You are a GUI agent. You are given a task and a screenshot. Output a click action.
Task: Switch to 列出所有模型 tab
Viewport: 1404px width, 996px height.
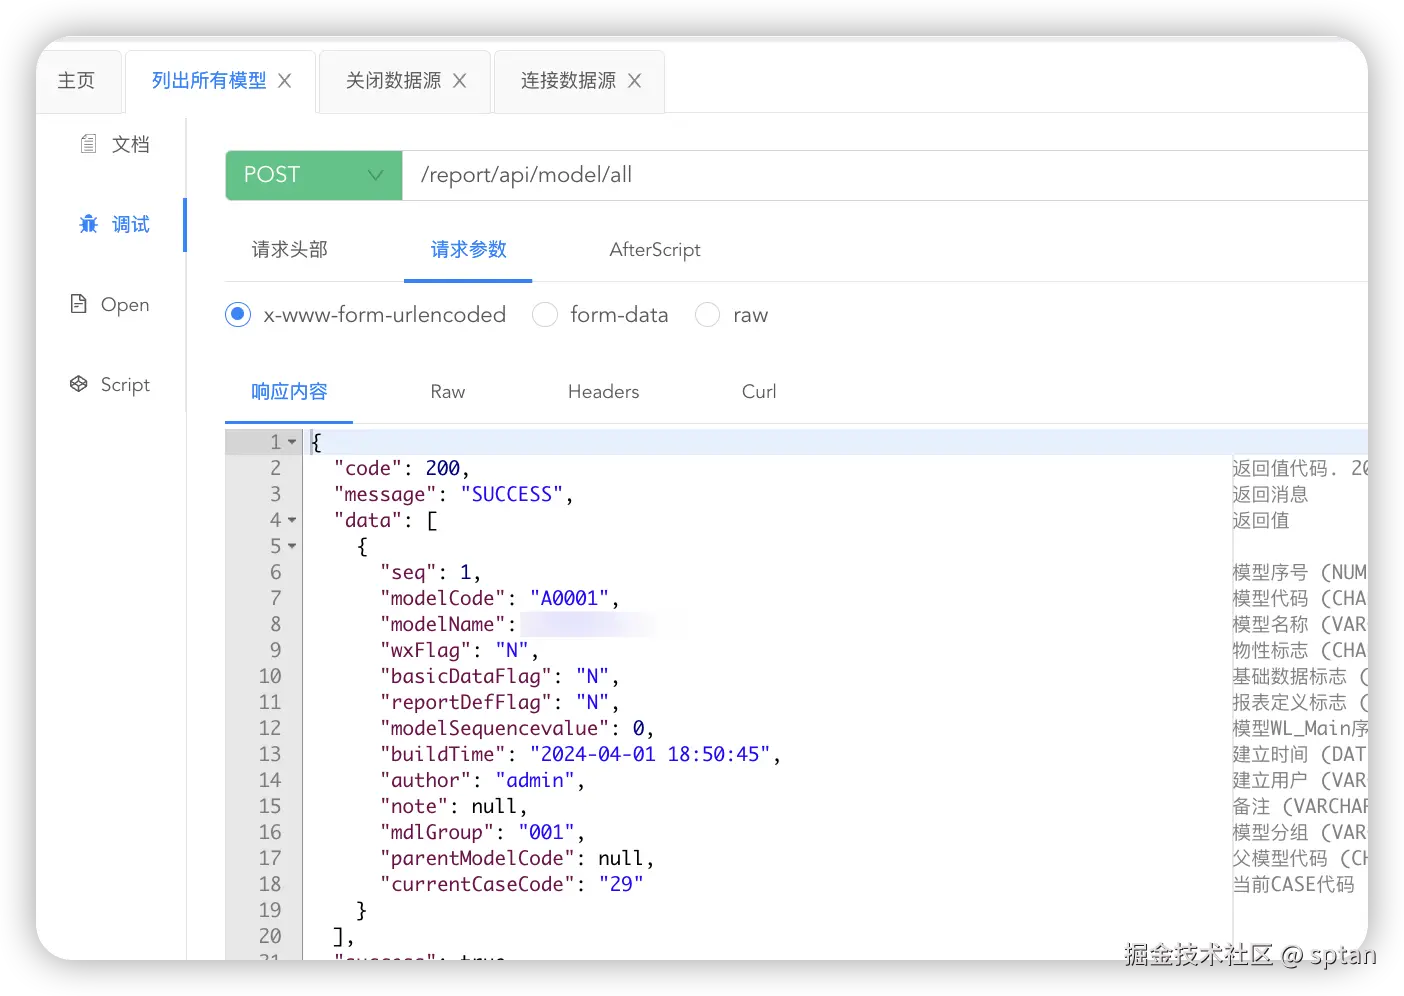[209, 81]
